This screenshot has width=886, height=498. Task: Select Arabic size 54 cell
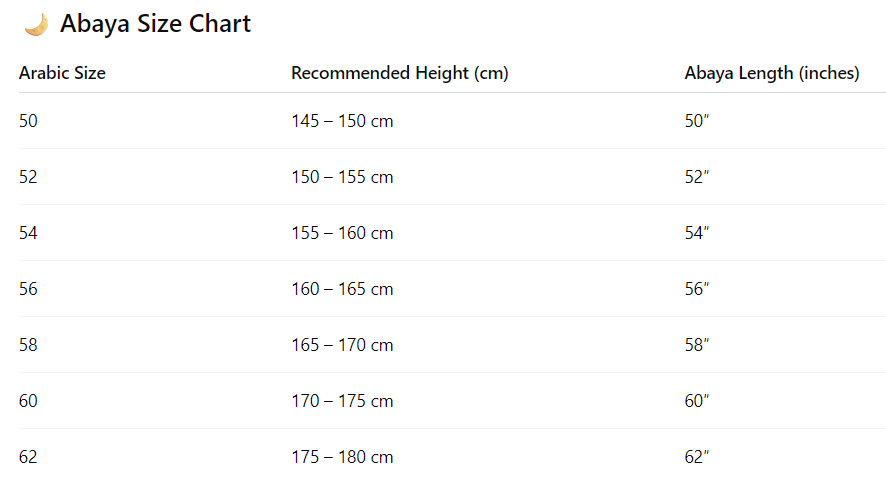click(x=28, y=233)
